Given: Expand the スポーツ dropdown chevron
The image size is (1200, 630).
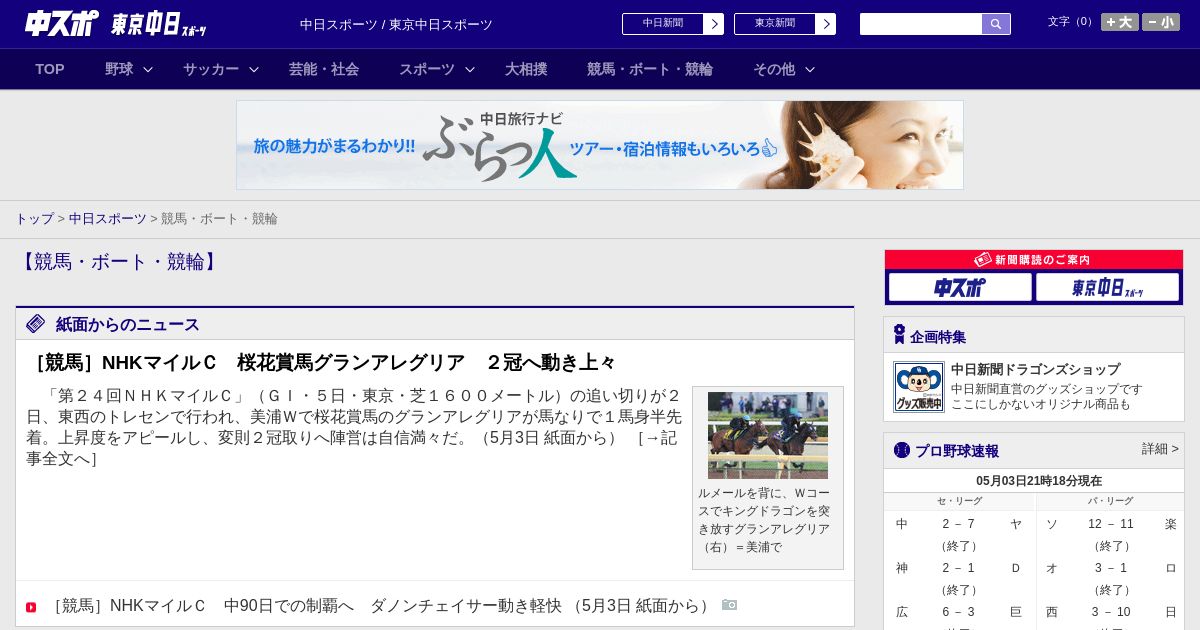Looking at the screenshot, I should click(x=470, y=70).
